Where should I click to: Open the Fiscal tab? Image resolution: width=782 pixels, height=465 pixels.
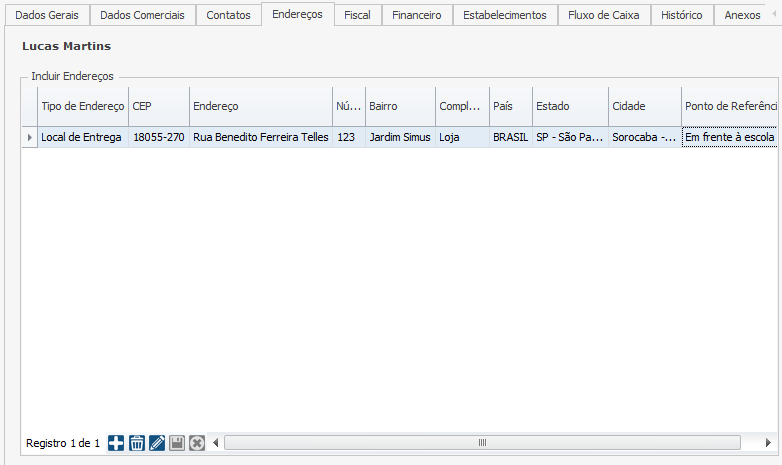(x=357, y=15)
